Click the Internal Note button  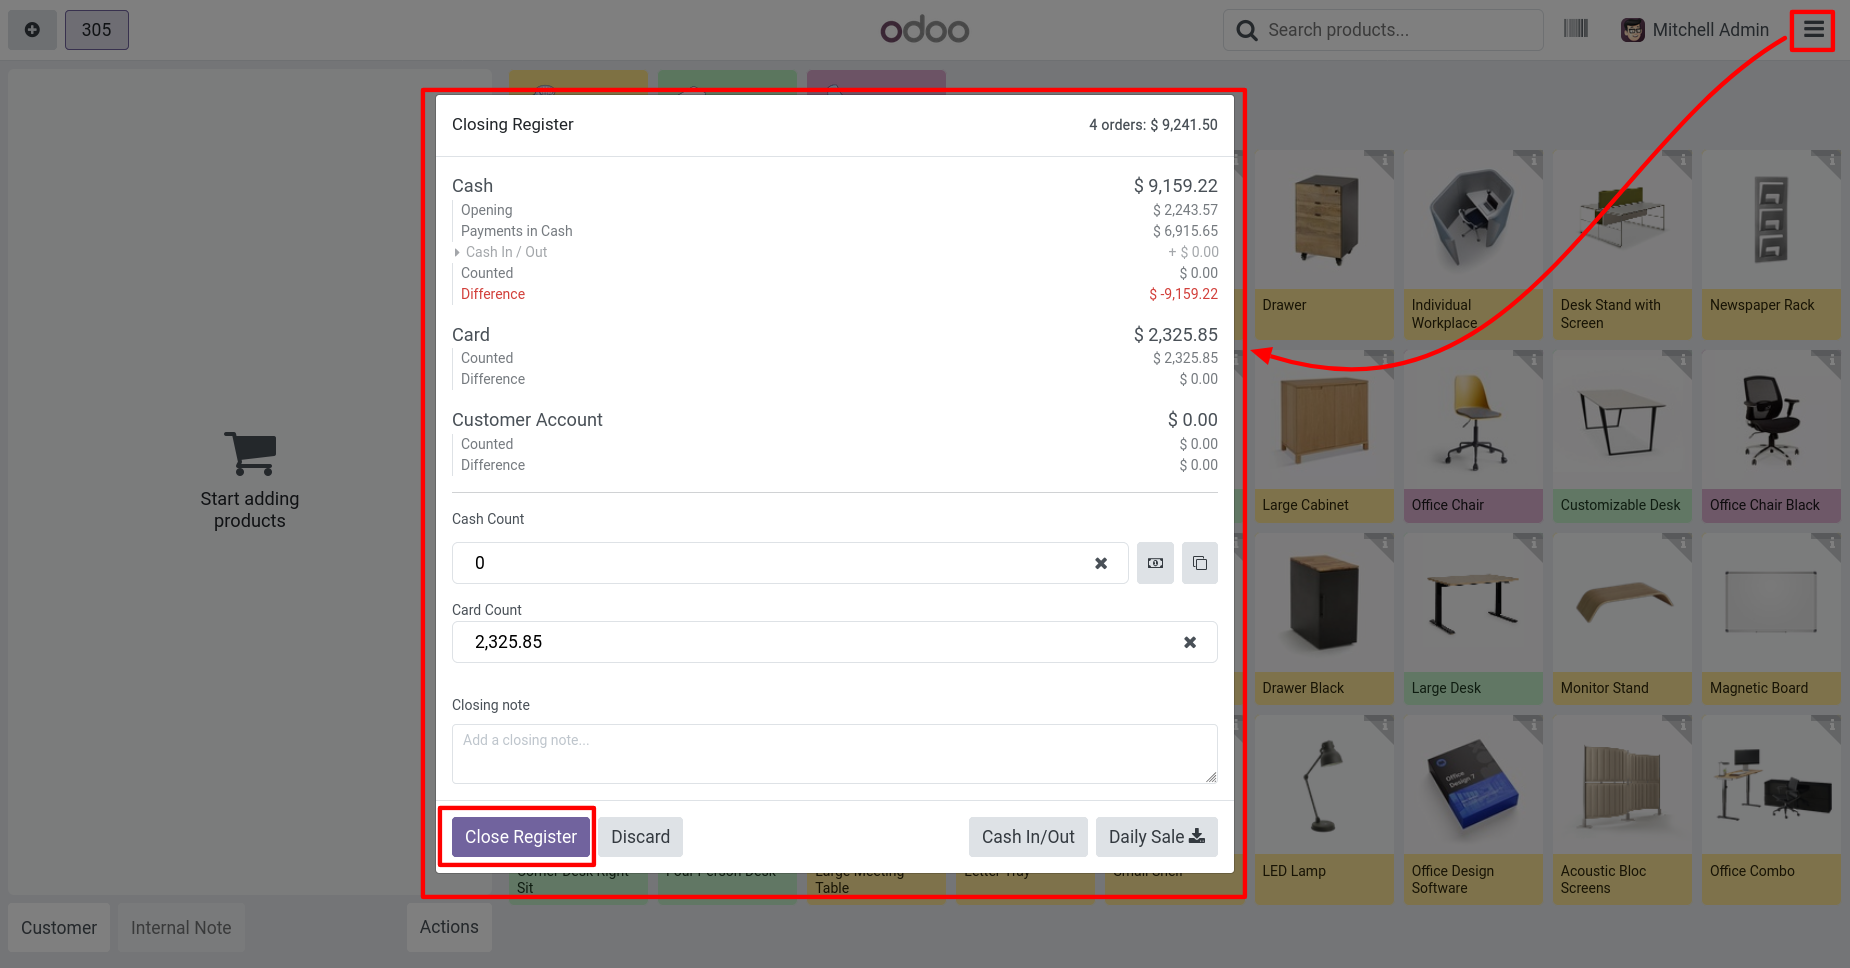181,928
